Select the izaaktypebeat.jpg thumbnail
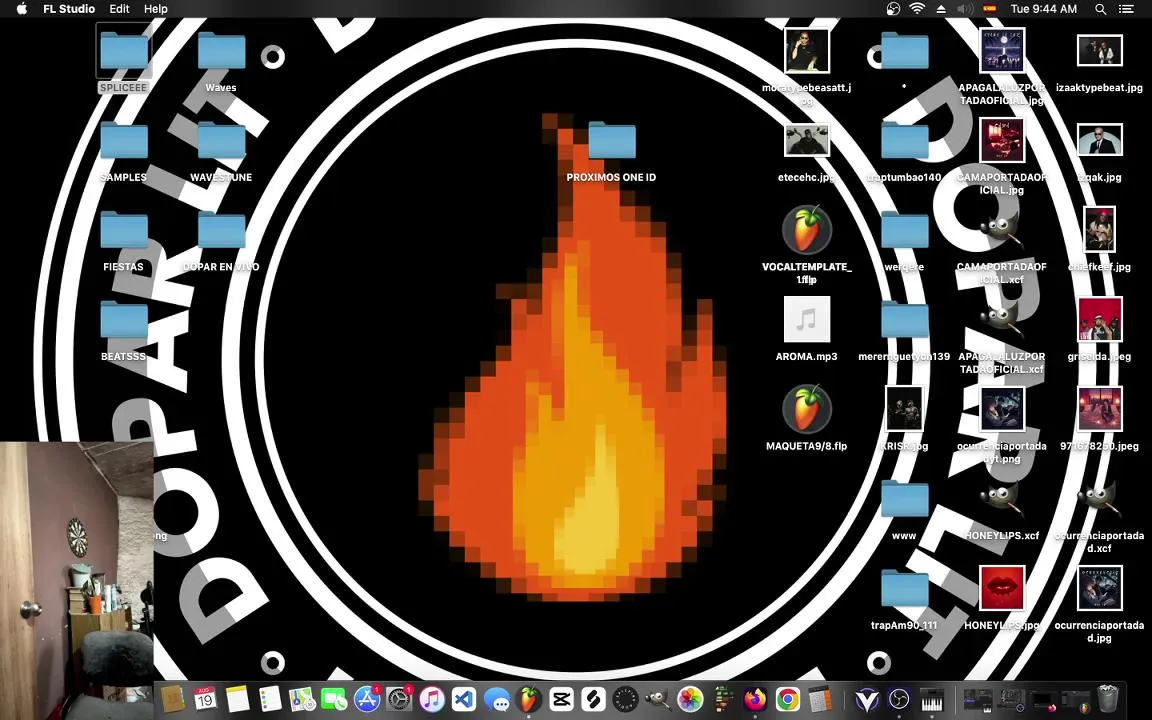This screenshot has height=720, width=1152. point(1100,51)
